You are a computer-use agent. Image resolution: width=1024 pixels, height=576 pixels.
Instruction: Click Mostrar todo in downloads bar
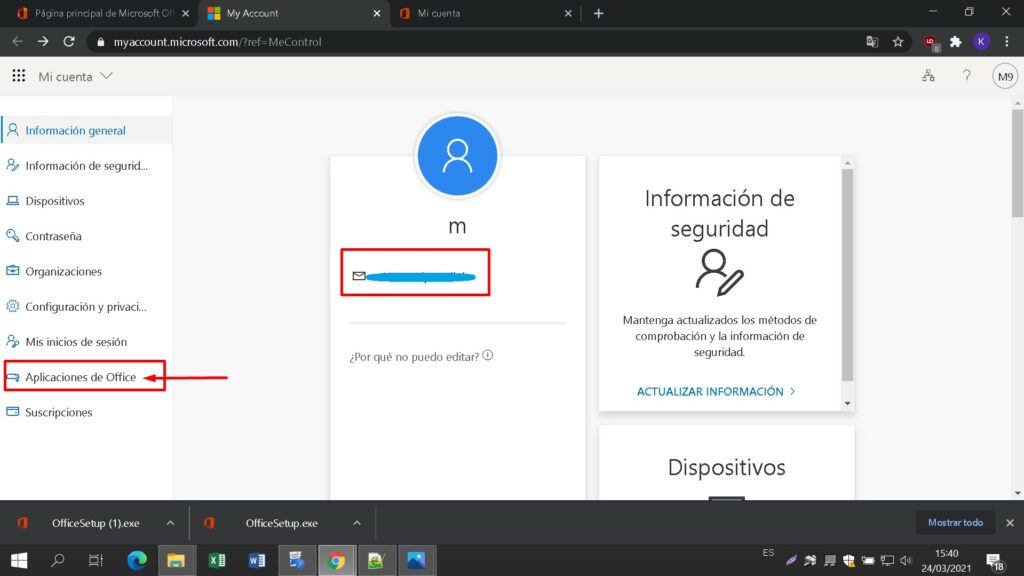955,523
